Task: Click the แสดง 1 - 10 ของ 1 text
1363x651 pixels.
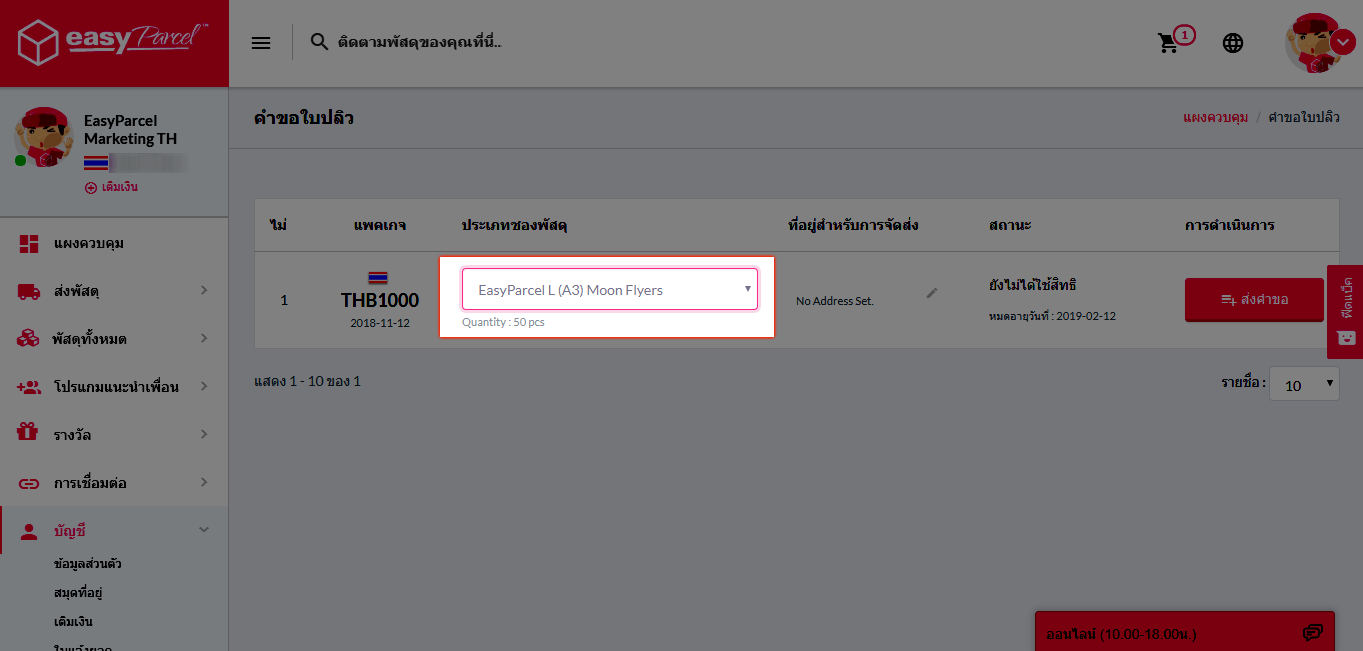Action: 307,381
